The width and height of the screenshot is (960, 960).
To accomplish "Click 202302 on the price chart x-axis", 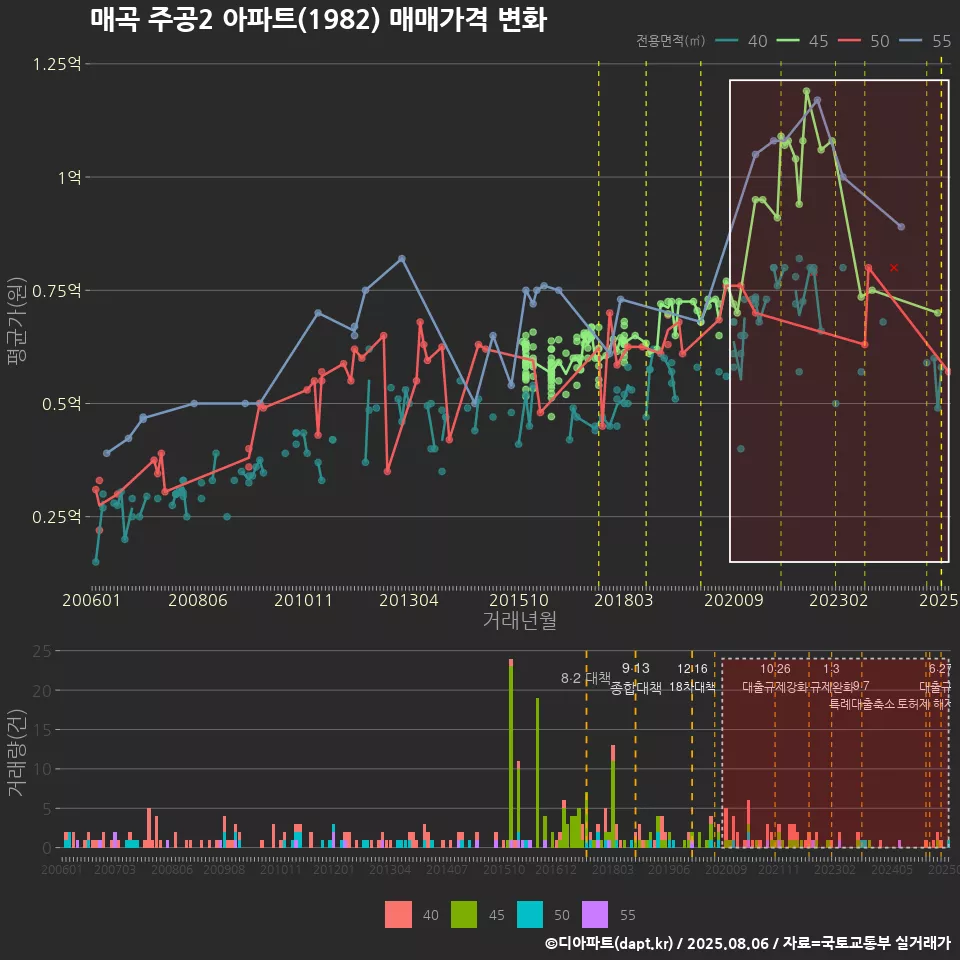I will pos(839,600).
